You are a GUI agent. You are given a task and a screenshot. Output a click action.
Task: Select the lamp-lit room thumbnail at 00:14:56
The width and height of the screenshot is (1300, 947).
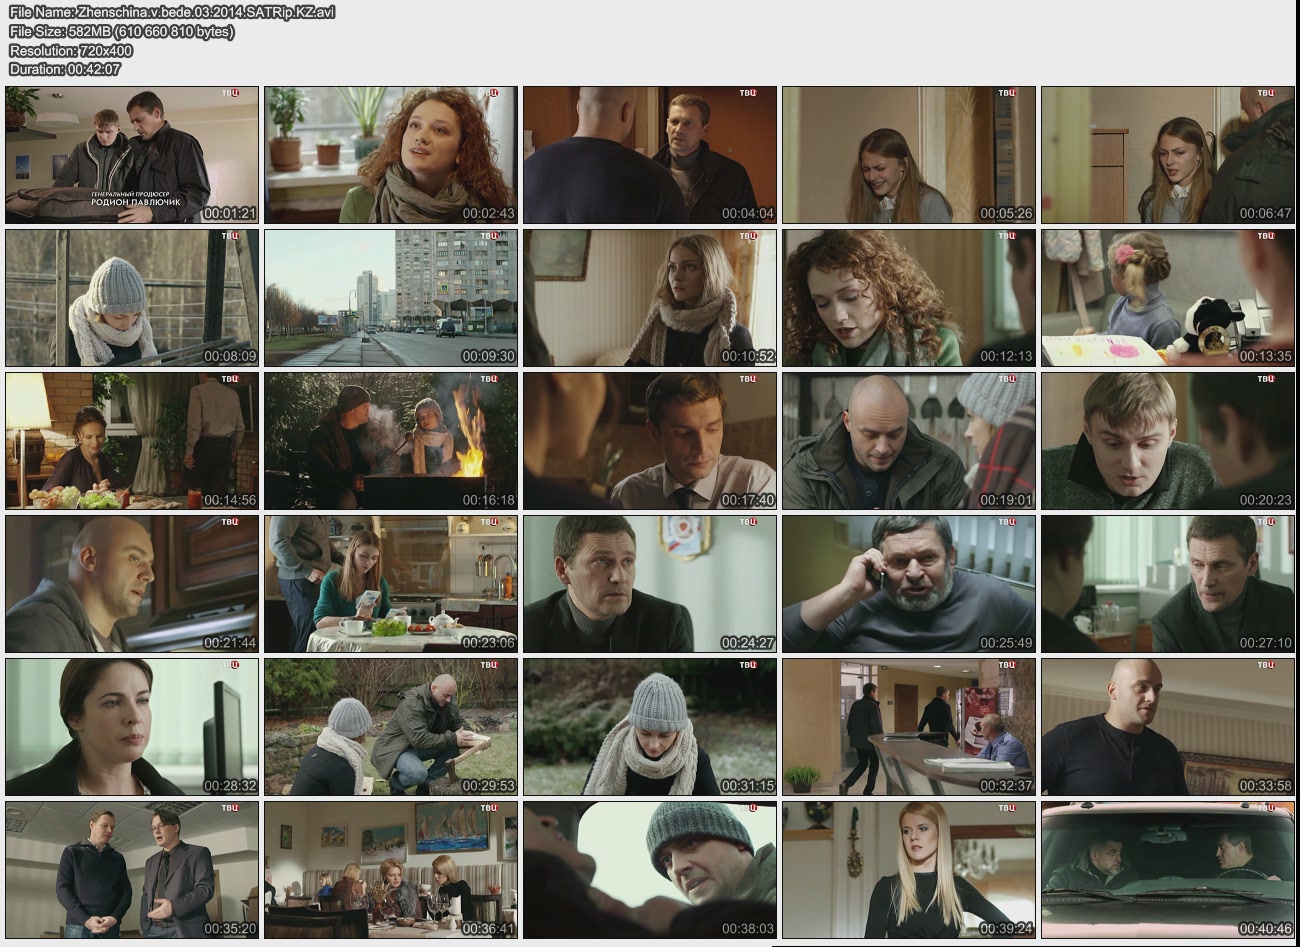(132, 442)
